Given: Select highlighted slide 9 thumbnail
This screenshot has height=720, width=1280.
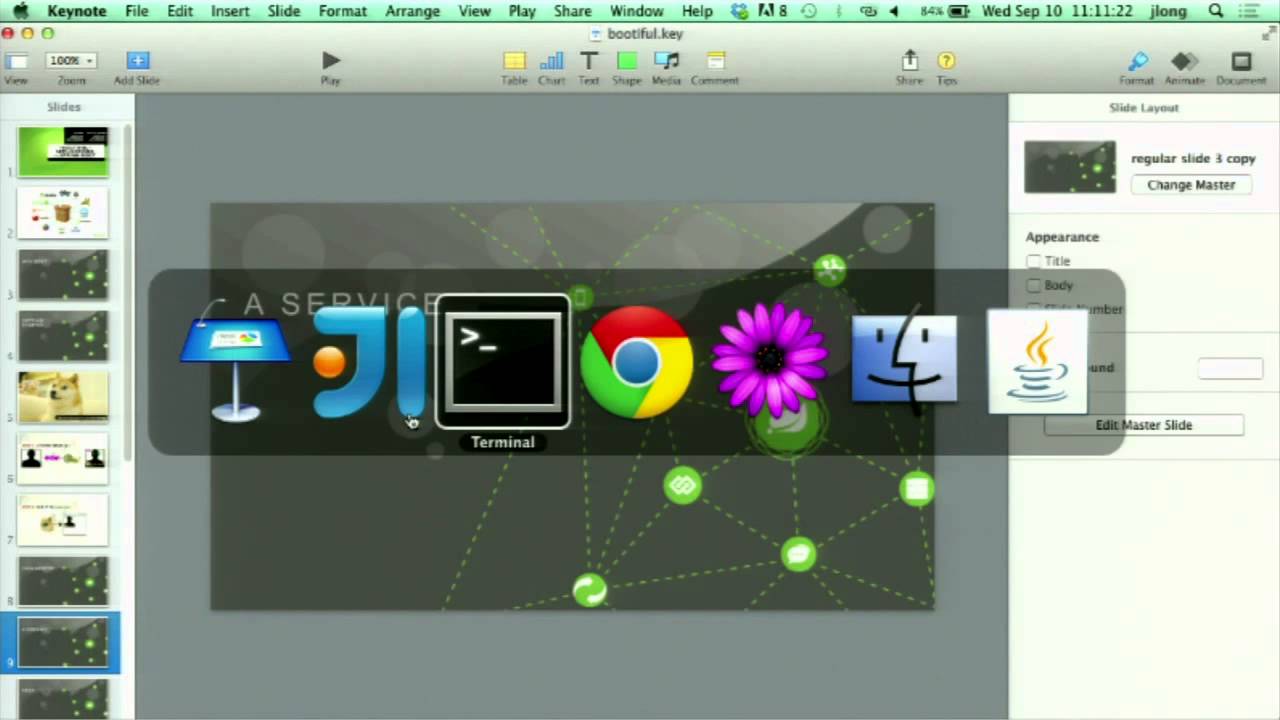Looking at the screenshot, I should click(63, 642).
